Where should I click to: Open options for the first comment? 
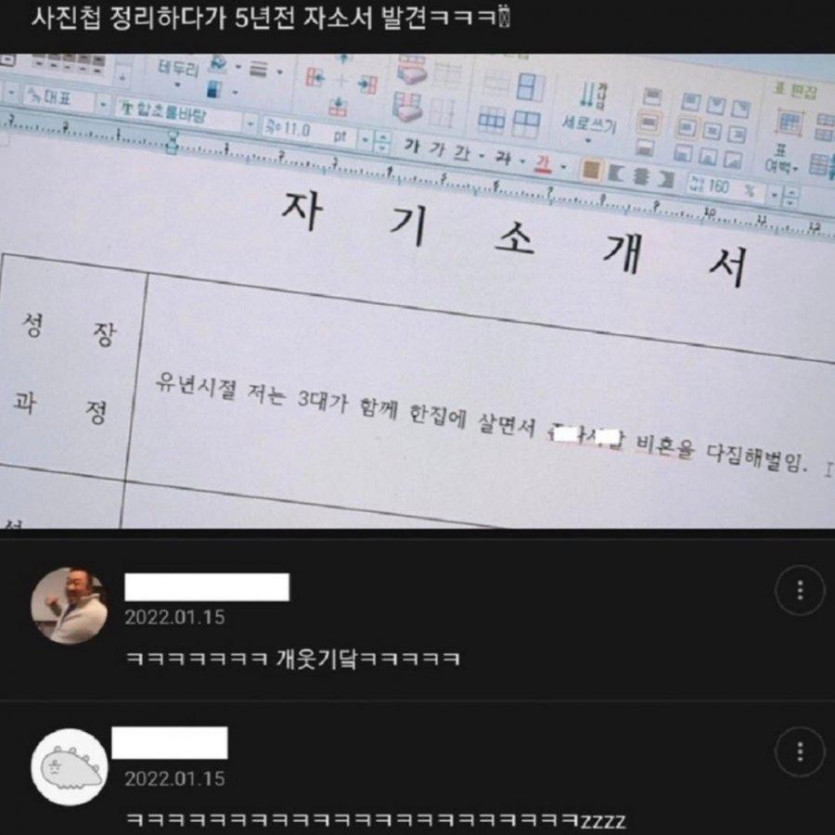(800, 590)
